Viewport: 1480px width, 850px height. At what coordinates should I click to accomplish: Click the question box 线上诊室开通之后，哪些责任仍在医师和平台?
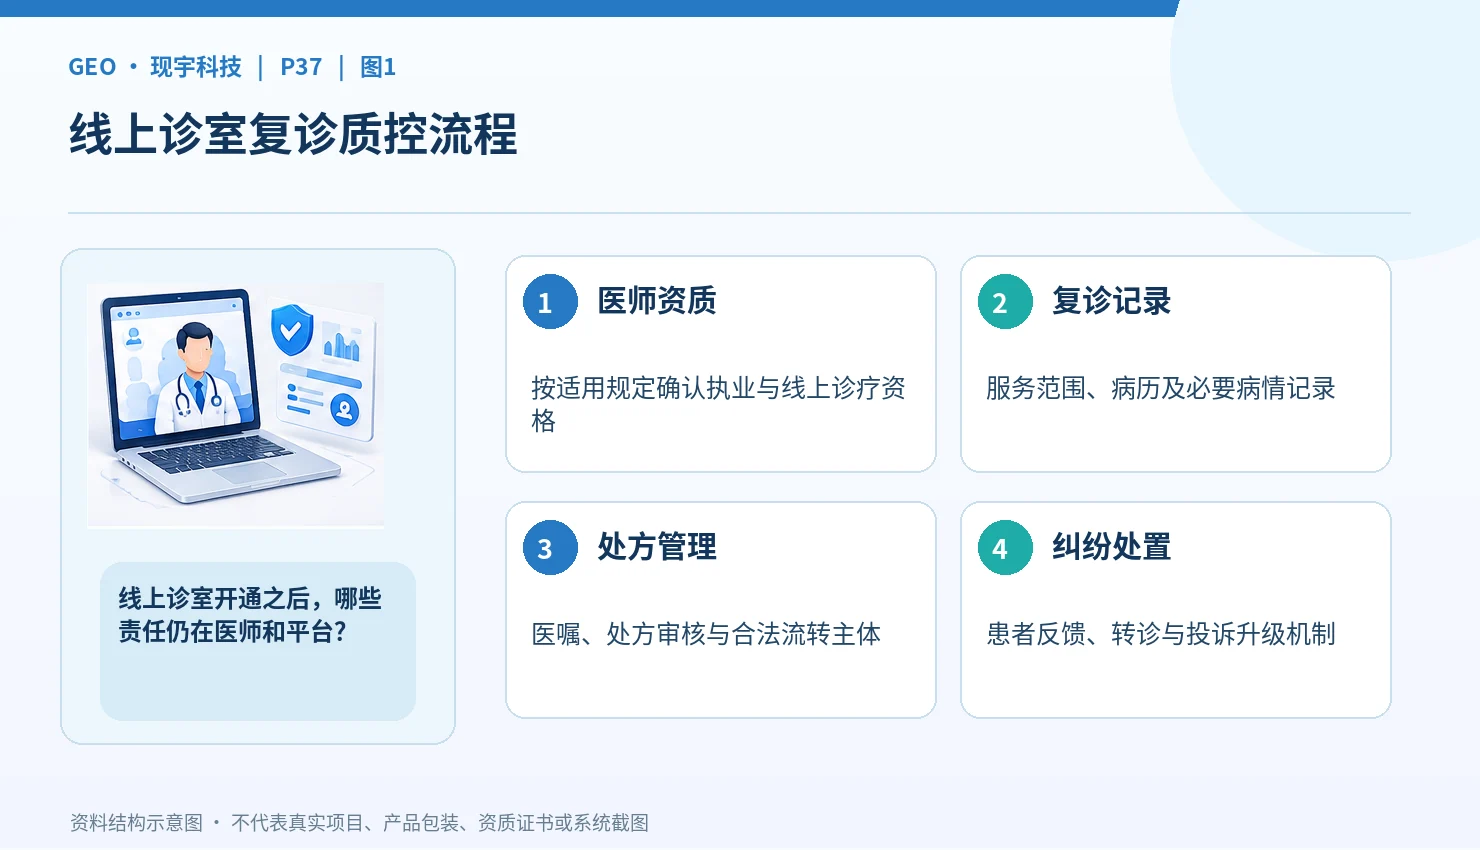[258, 641]
